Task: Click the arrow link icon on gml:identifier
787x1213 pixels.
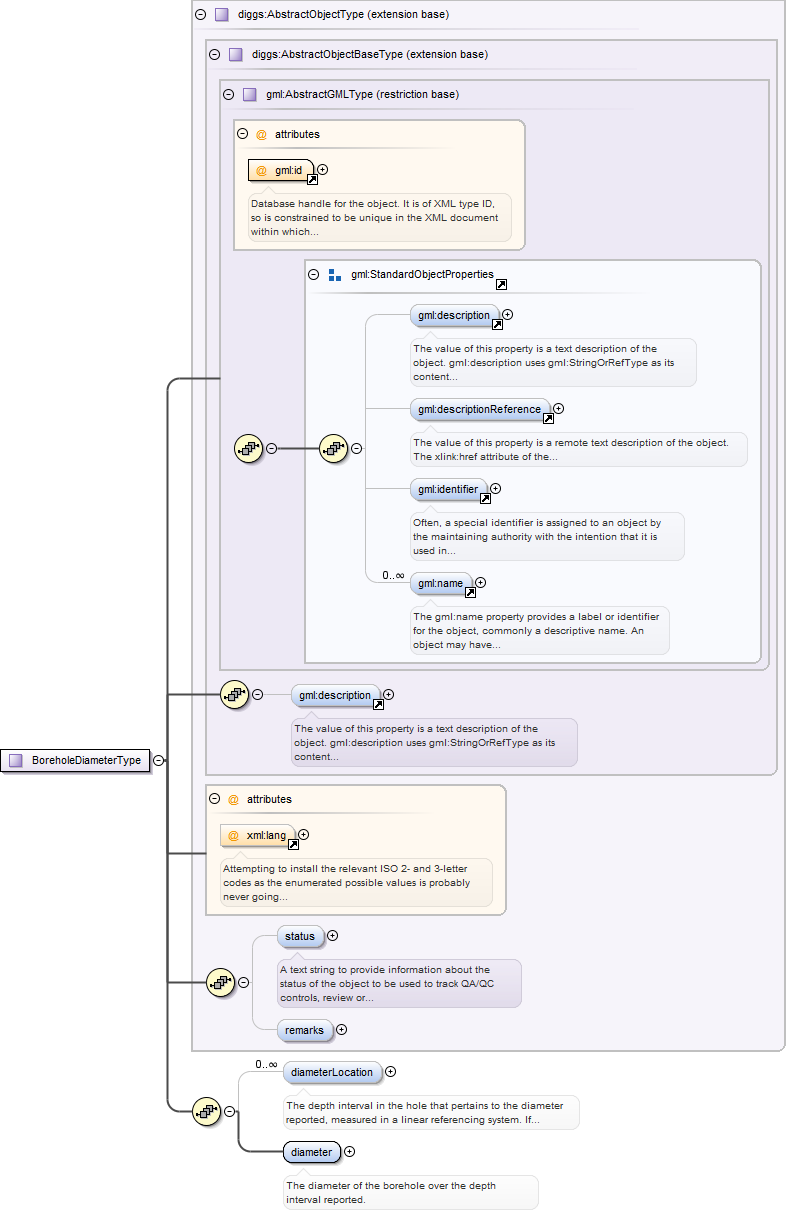Action: (485, 498)
